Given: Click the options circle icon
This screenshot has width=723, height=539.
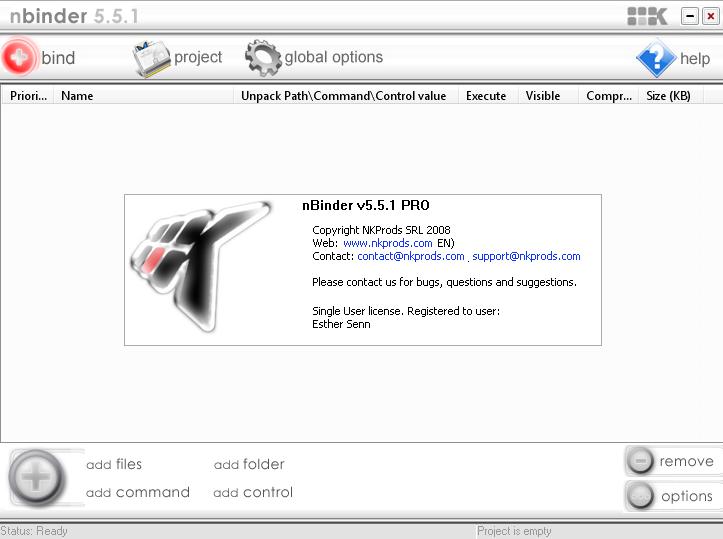Looking at the screenshot, I should pos(640,496).
